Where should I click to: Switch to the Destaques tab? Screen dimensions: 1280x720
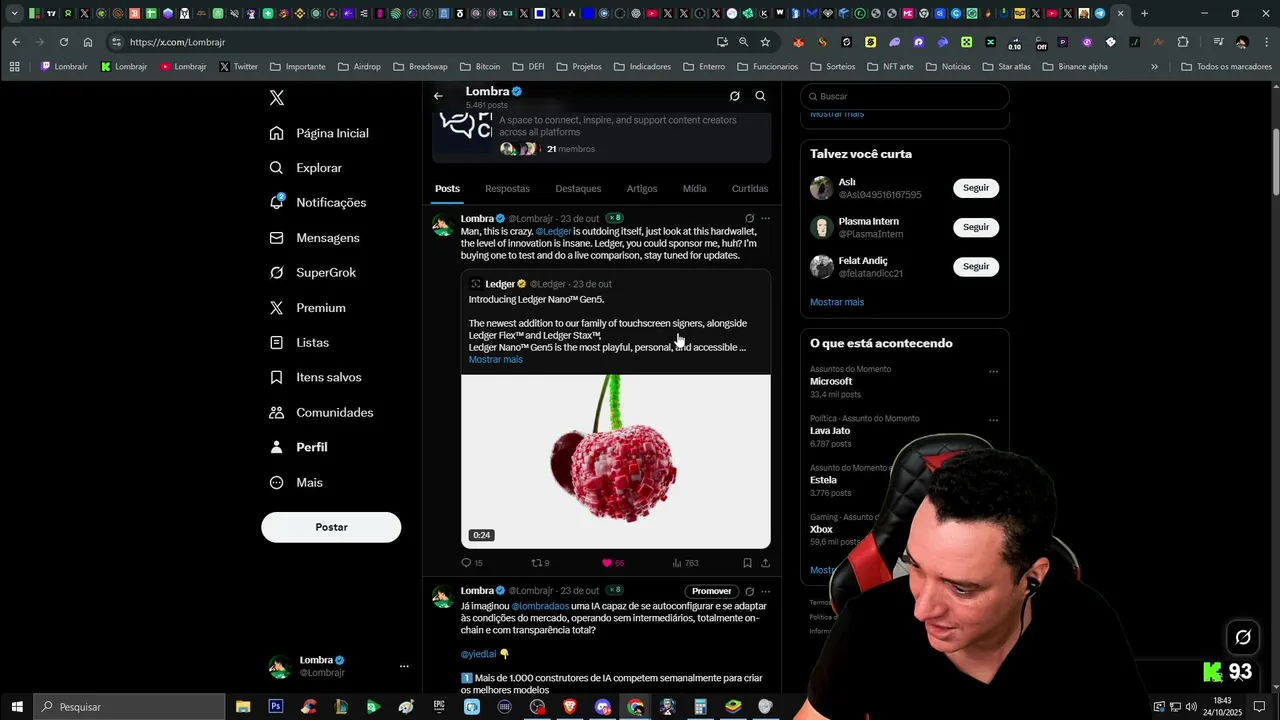pyautogui.click(x=578, y=188)
